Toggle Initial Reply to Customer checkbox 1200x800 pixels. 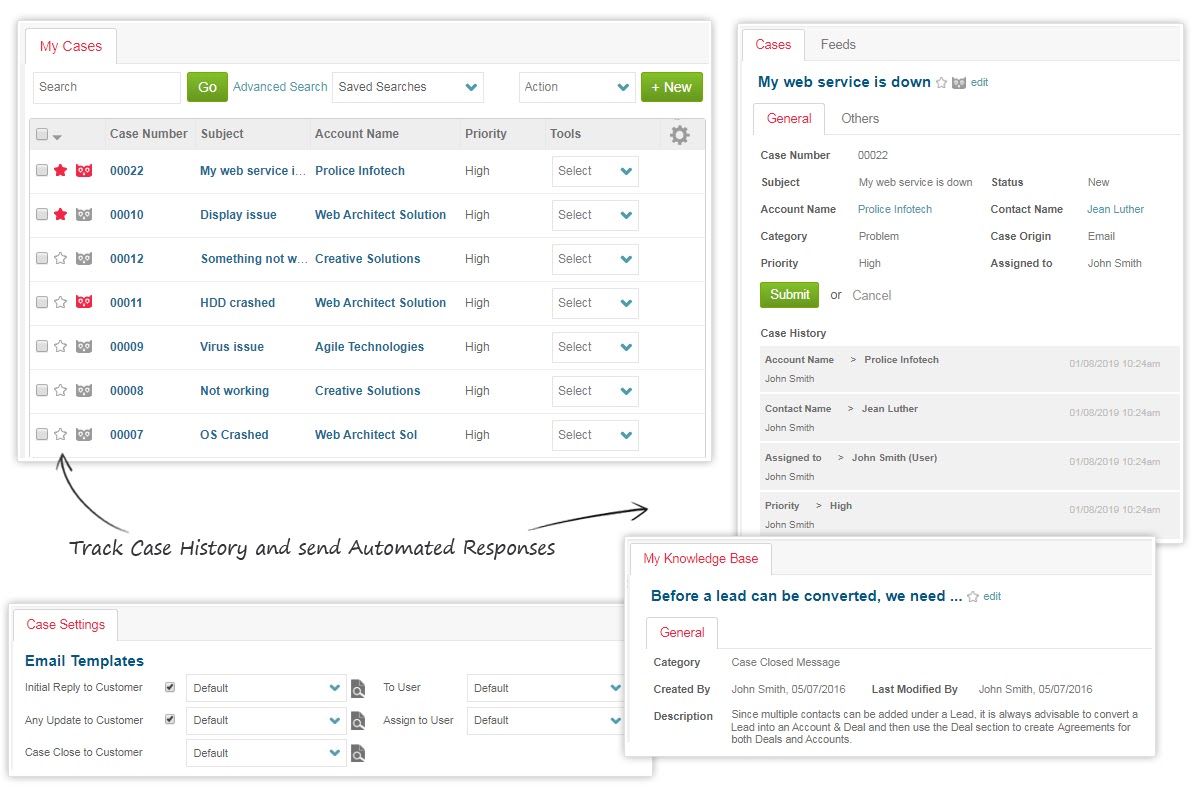[x=170, y=688]
